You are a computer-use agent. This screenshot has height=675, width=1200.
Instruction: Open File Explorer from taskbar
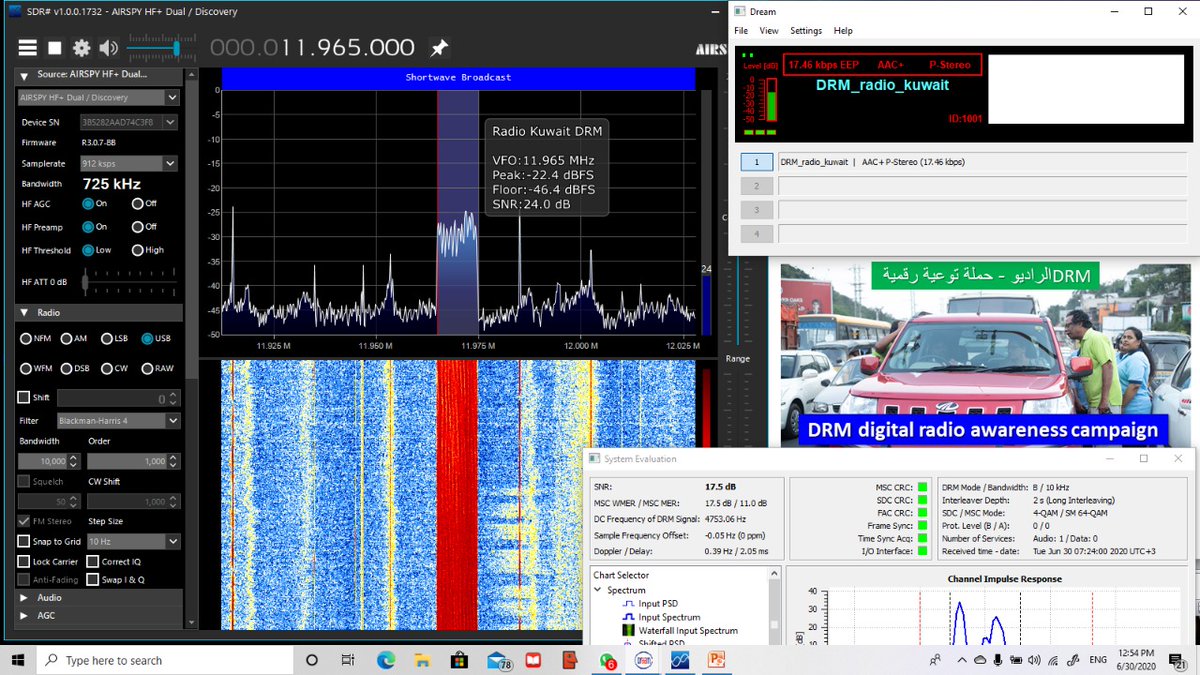tap(423, 660)
